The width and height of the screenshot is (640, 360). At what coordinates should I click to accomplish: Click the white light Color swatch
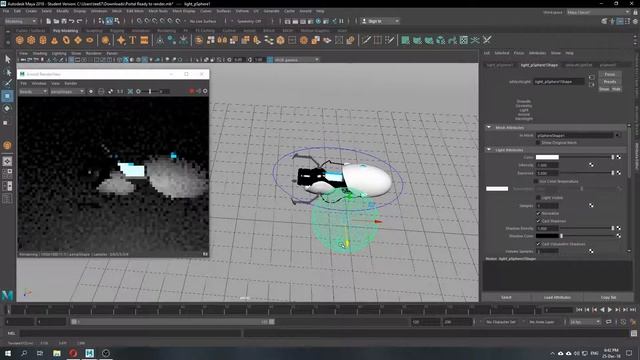(547, 157)
